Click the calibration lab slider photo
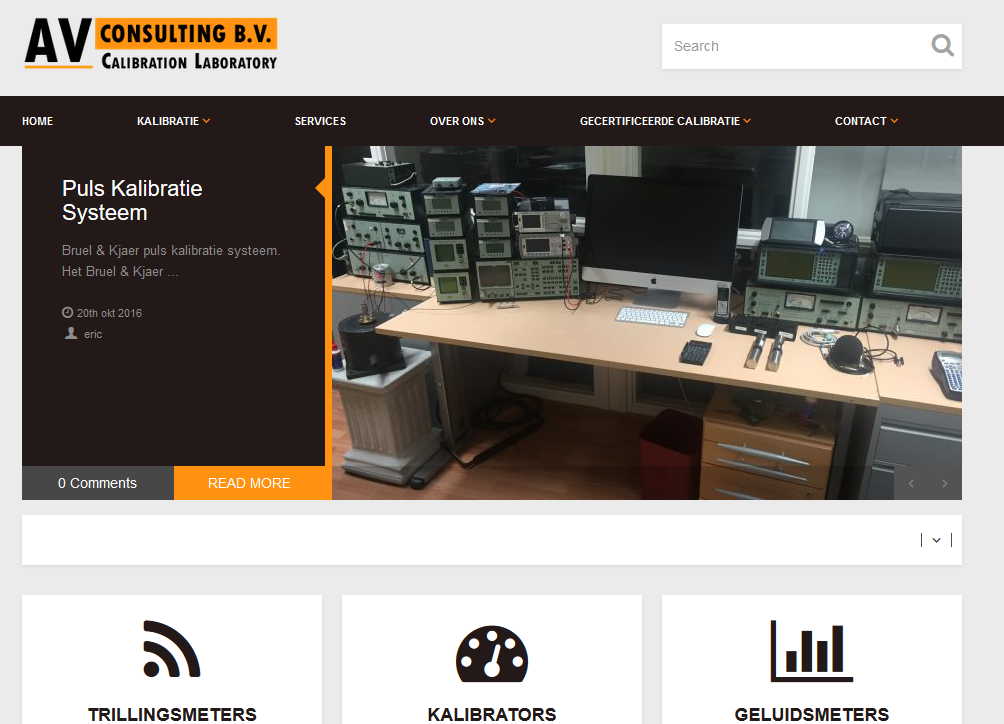This screenshot has width=1004, height=724. [647, 323]
